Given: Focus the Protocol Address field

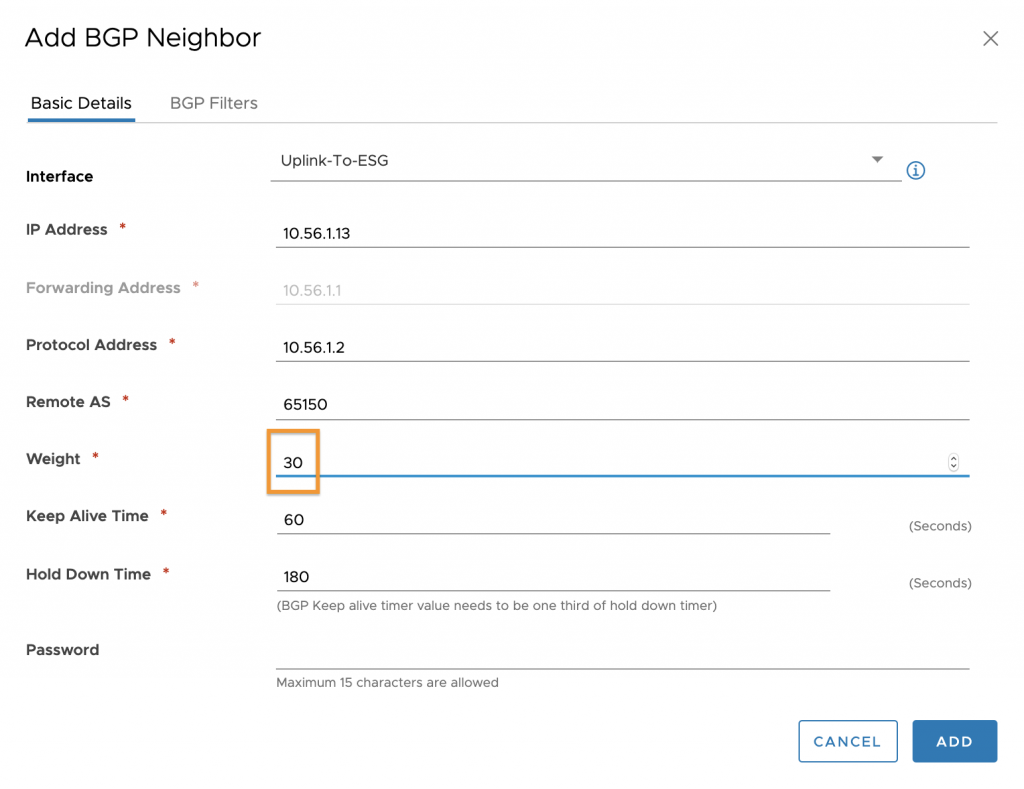Looking at the screenshot, I should click(622, 347).
